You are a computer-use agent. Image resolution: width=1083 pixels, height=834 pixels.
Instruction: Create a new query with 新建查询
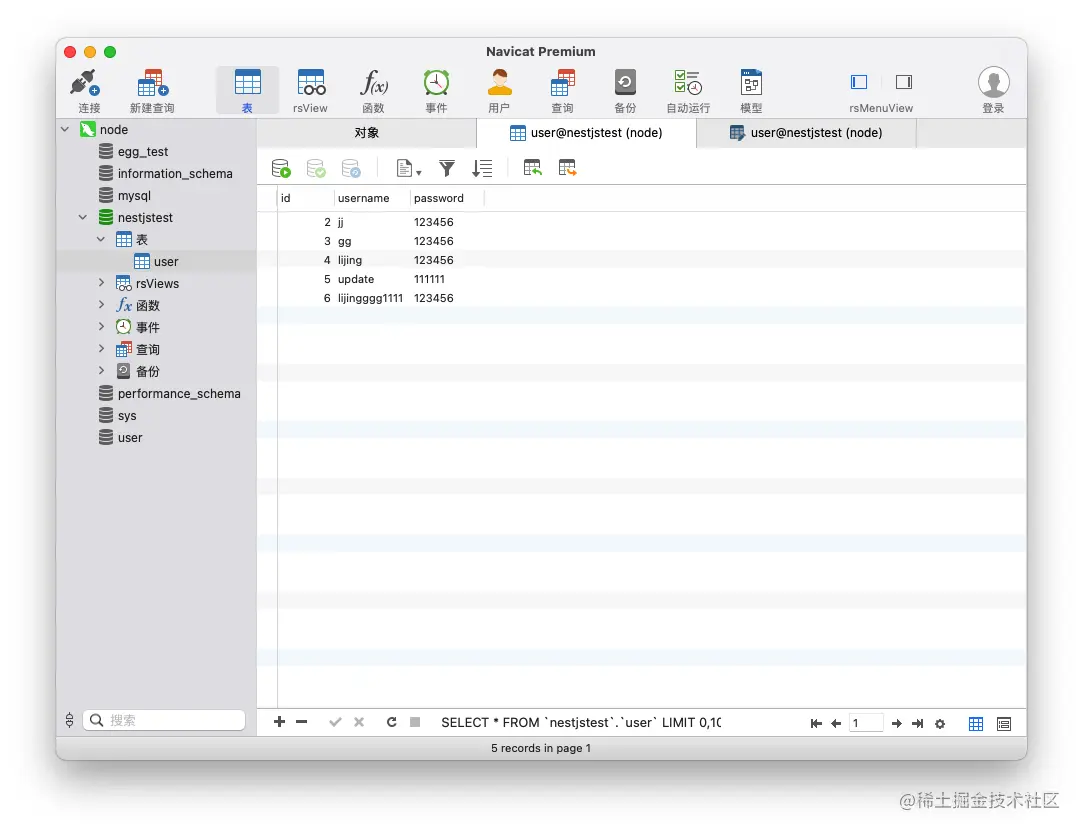pyautogui.click(x=152, y=91)
